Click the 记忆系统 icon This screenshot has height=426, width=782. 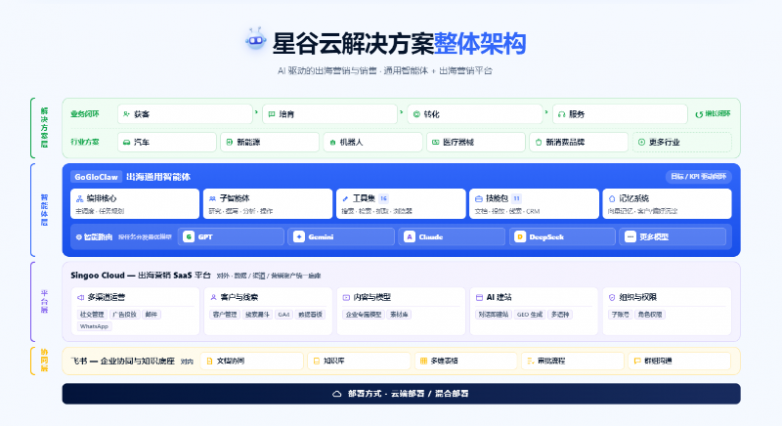(x=612, y=199)
